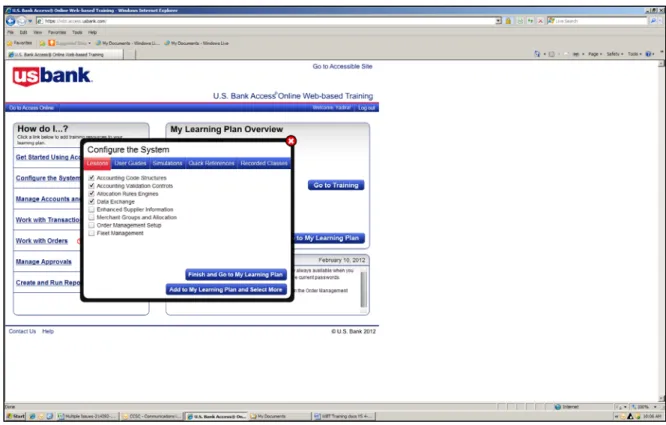Open the WBT Training doc taskbar button
The height and width of the screenshot is (425, 666).
pyautogui.click(x=343, y=416)
